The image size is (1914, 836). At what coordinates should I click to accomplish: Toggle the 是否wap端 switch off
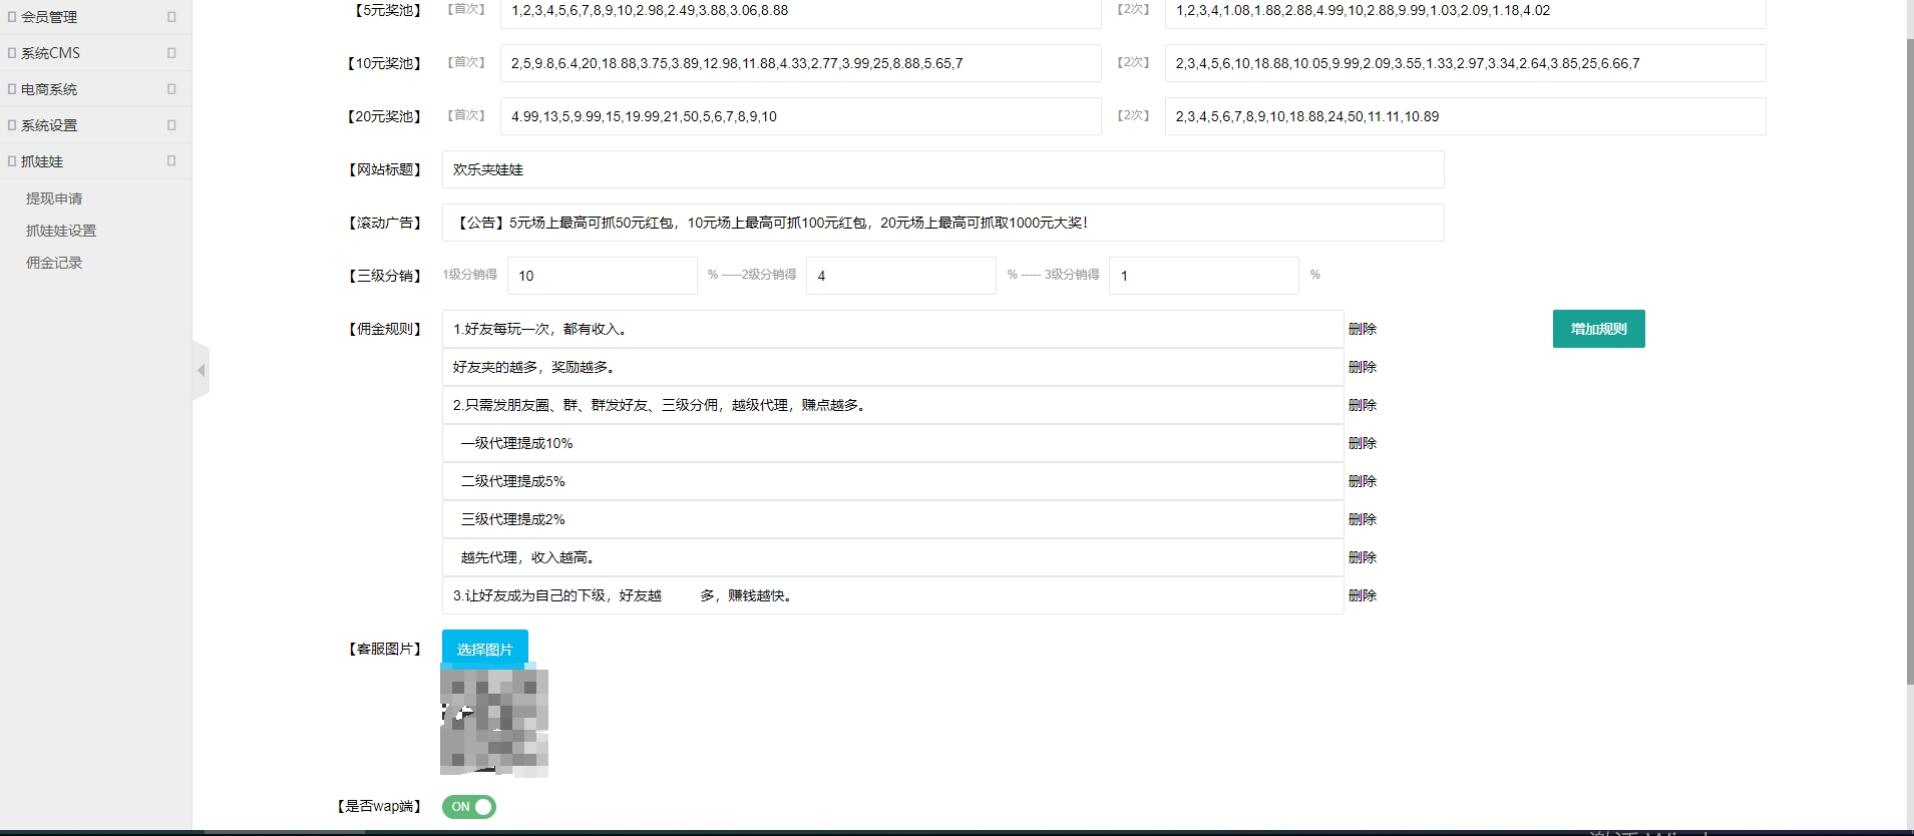click(x=469, y=807)
